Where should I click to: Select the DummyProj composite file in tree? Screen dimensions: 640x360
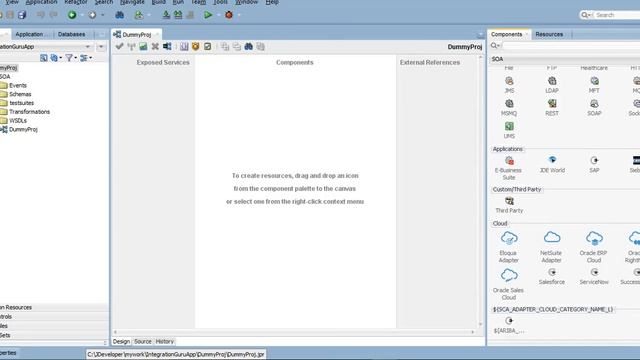[23, 129]
